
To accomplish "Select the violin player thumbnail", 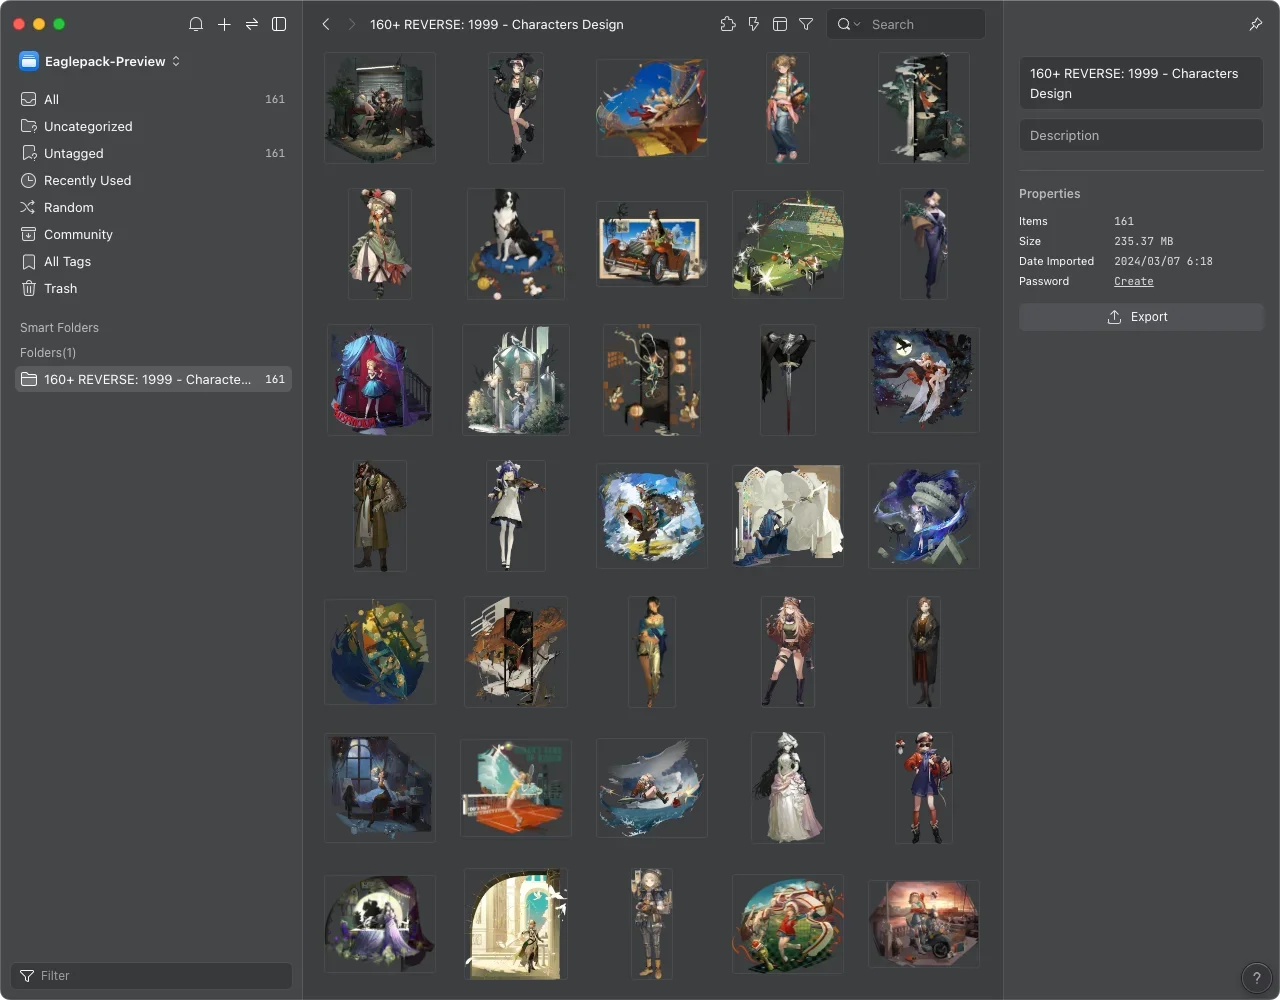I will (x=516, y=516).
